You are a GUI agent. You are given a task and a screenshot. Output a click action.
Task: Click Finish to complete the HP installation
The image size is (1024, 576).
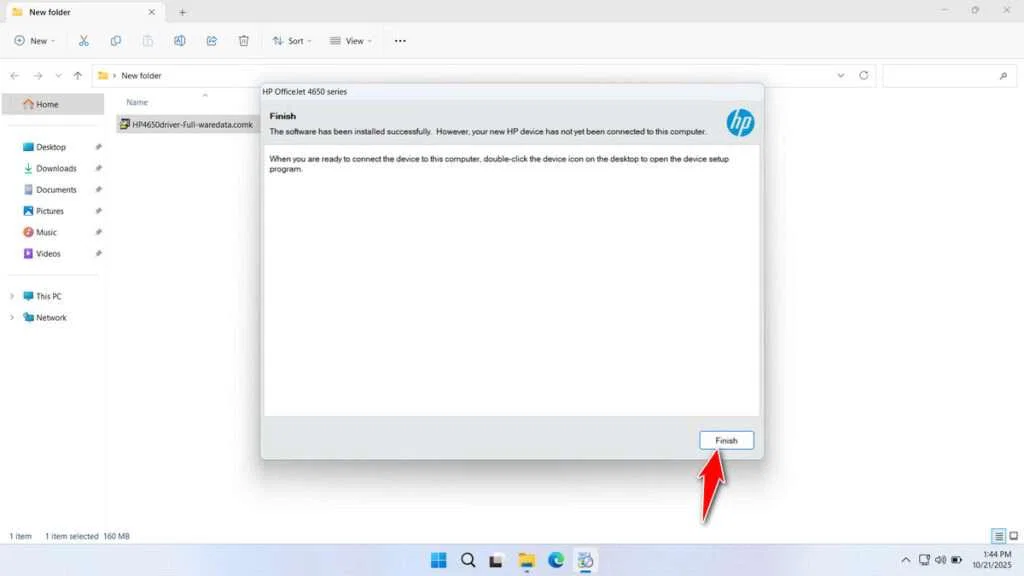tap(726, 440)
